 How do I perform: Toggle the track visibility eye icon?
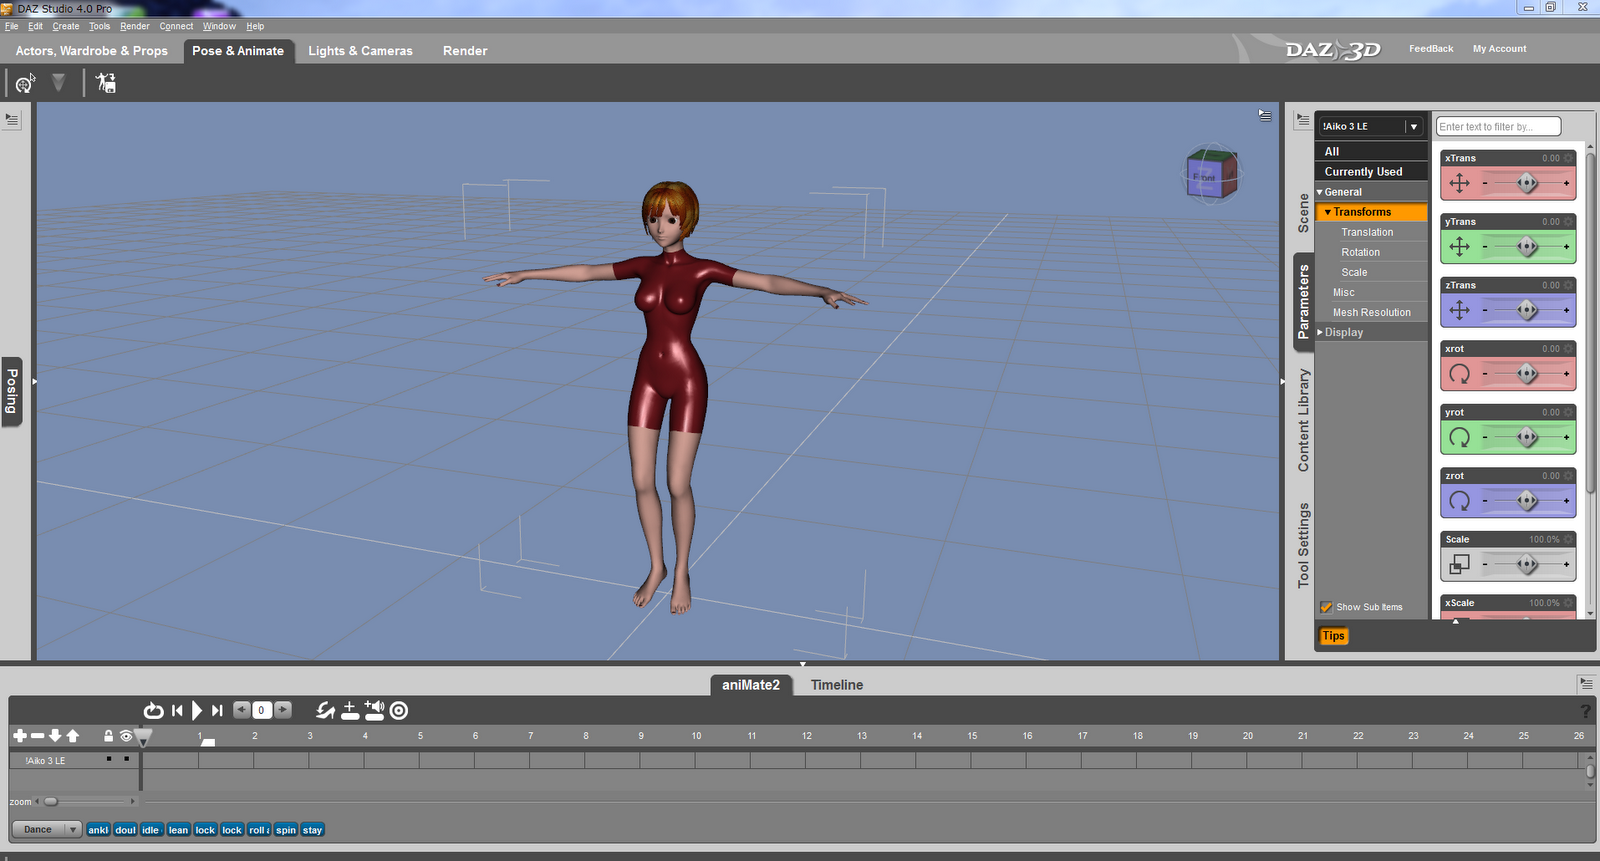coord(126,736)
